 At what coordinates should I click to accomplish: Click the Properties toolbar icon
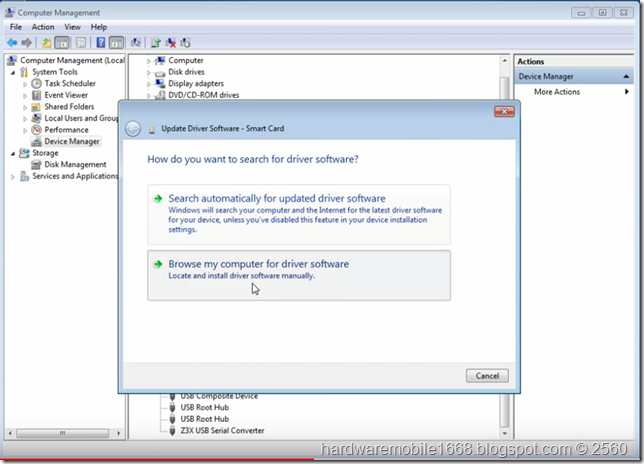pos(81,42)
